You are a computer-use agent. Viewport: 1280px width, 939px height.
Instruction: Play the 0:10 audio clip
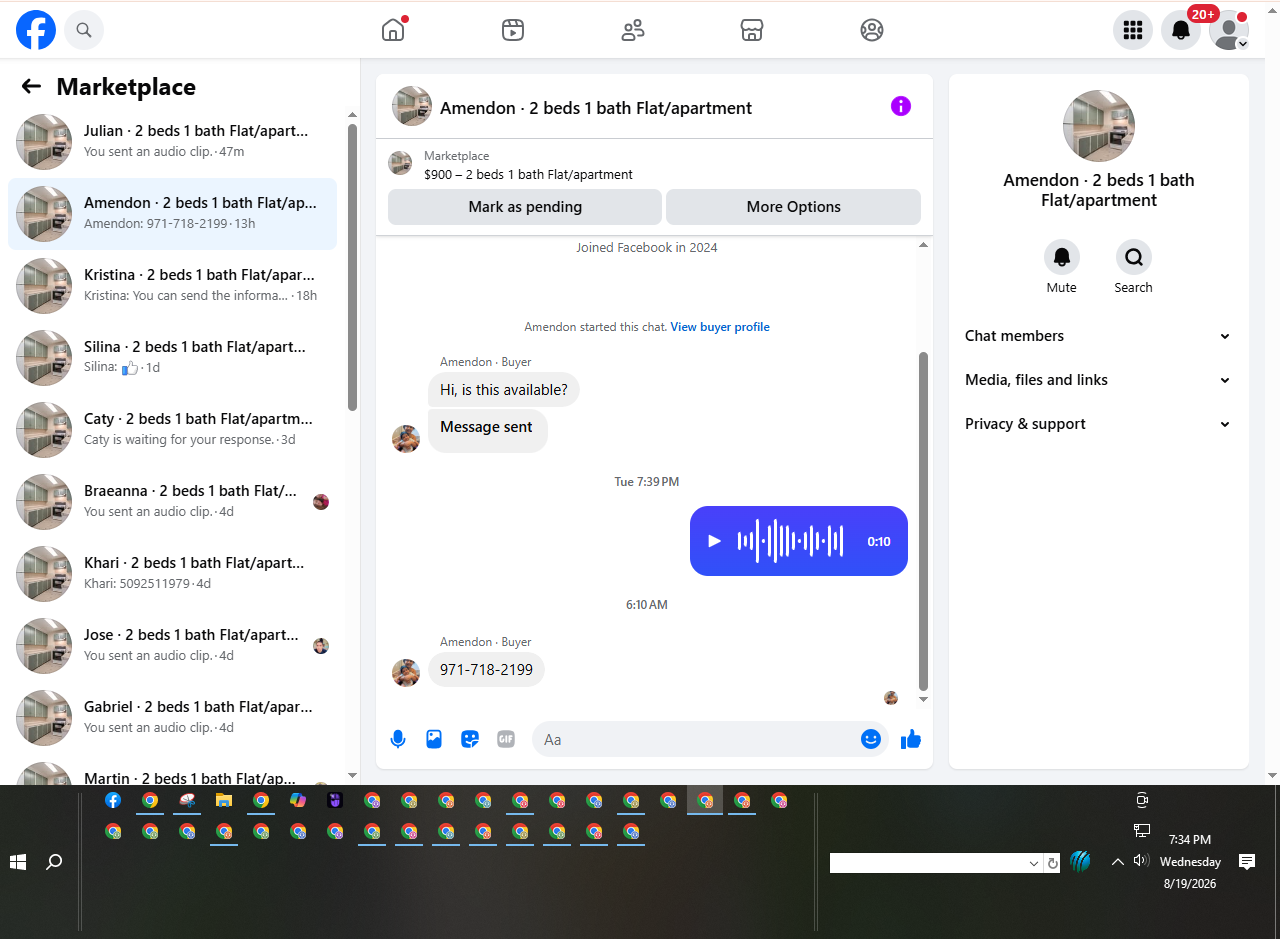pyautogui.click(x=714, y=541)
